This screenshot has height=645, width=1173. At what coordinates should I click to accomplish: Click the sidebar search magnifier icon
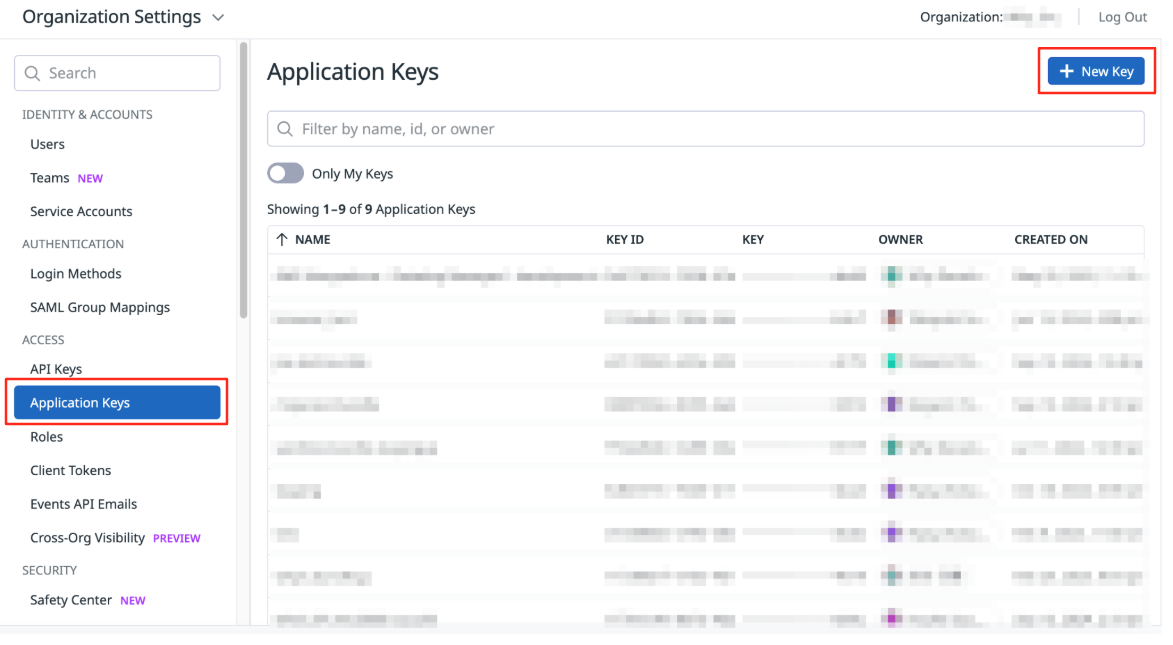click(32, 73)
